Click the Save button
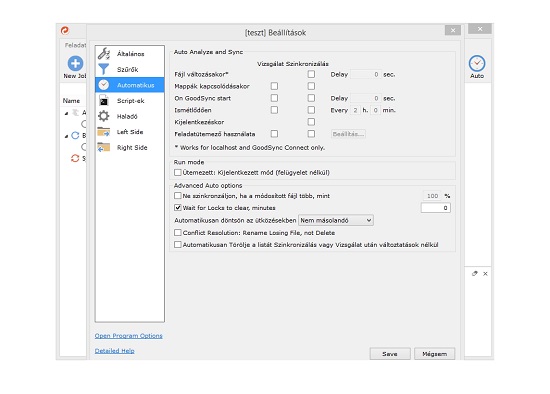 (x=390, y=354)
